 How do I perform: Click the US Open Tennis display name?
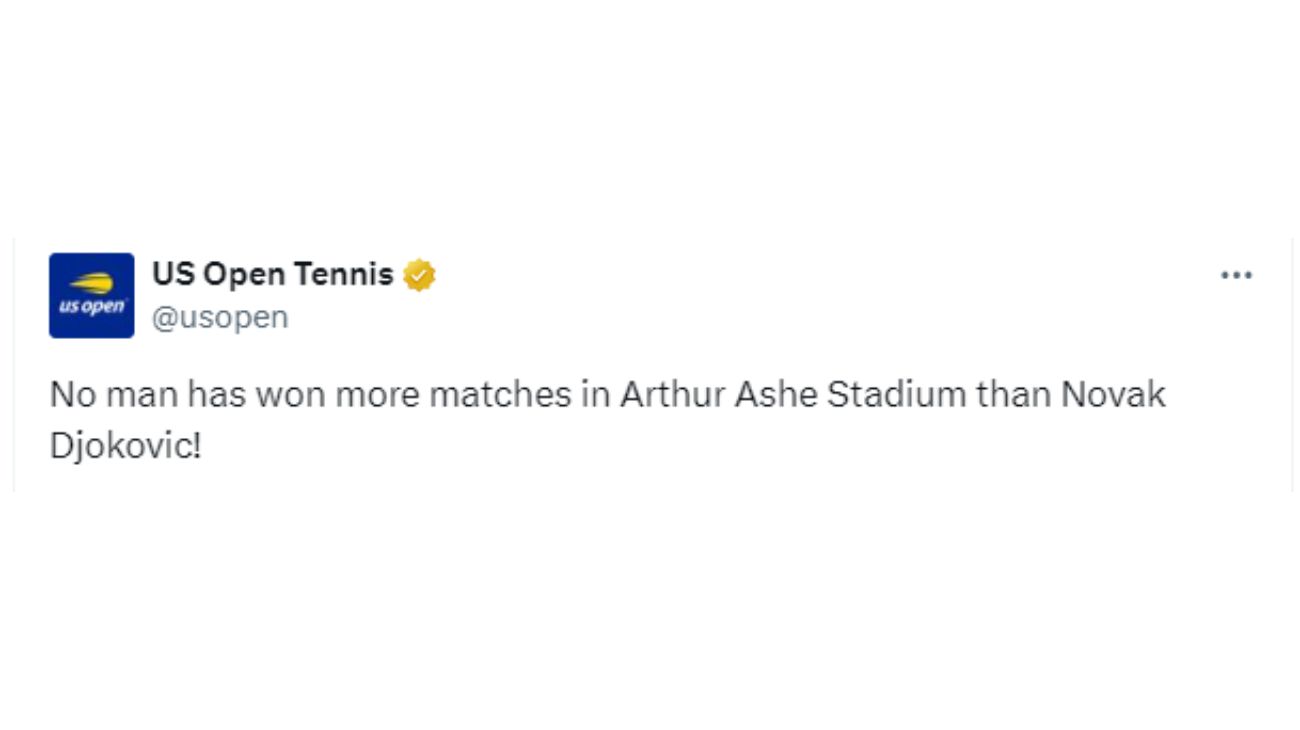coord(274,274)
